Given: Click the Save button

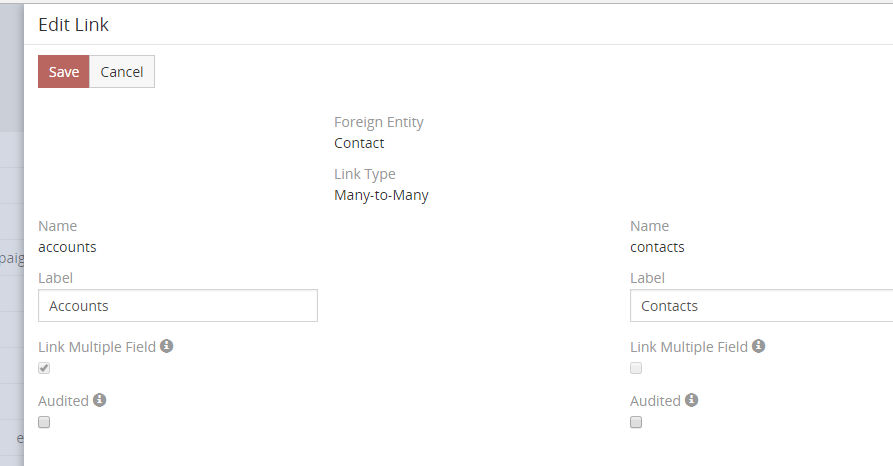Looking at the screenshot, I should pyautogui.click(x=64, y=72).
